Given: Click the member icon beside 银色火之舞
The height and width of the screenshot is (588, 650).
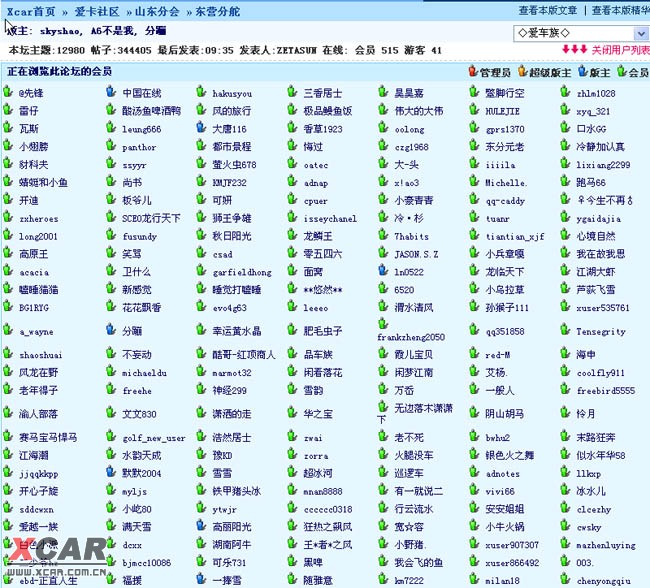Looking at the screenshot, I should coord(474,454).
